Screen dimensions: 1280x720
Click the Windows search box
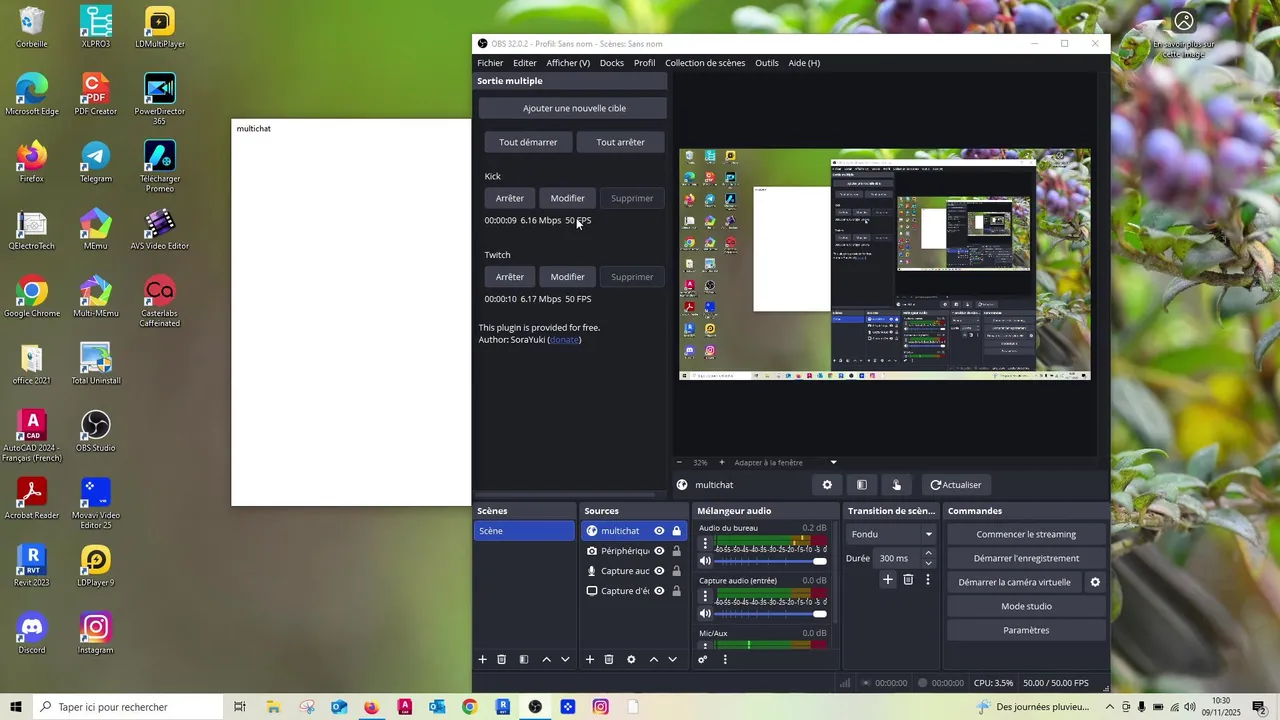click(130, 707)
